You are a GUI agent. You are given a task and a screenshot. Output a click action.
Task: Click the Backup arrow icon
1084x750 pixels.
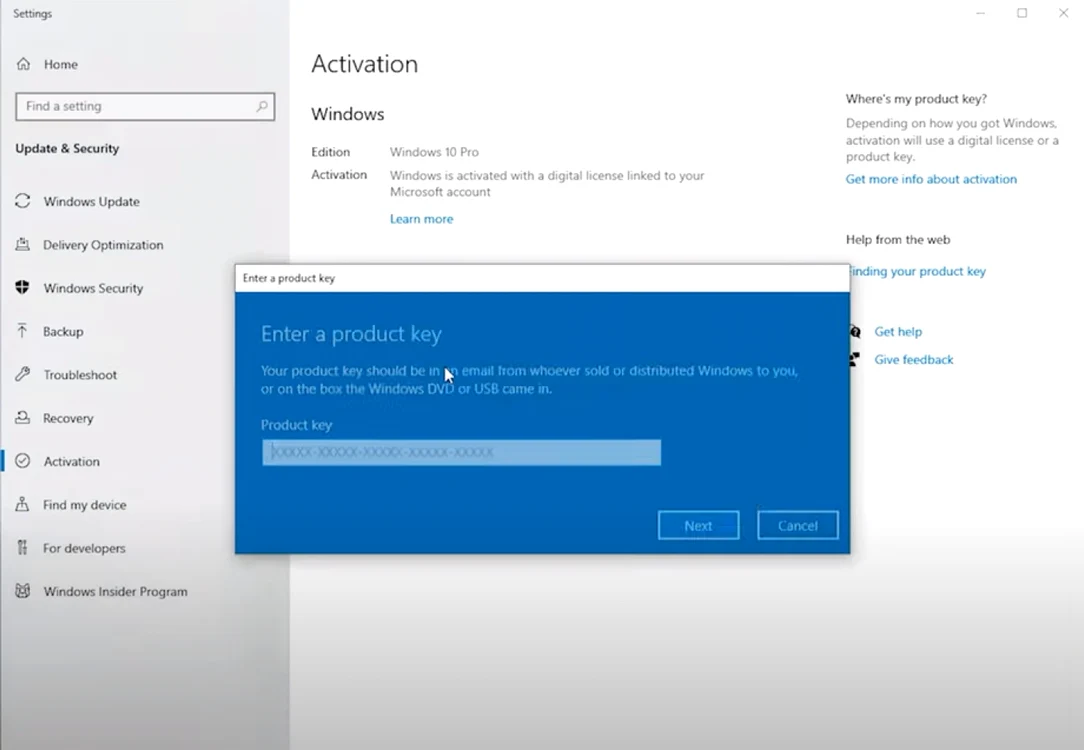tap(23, 331)
